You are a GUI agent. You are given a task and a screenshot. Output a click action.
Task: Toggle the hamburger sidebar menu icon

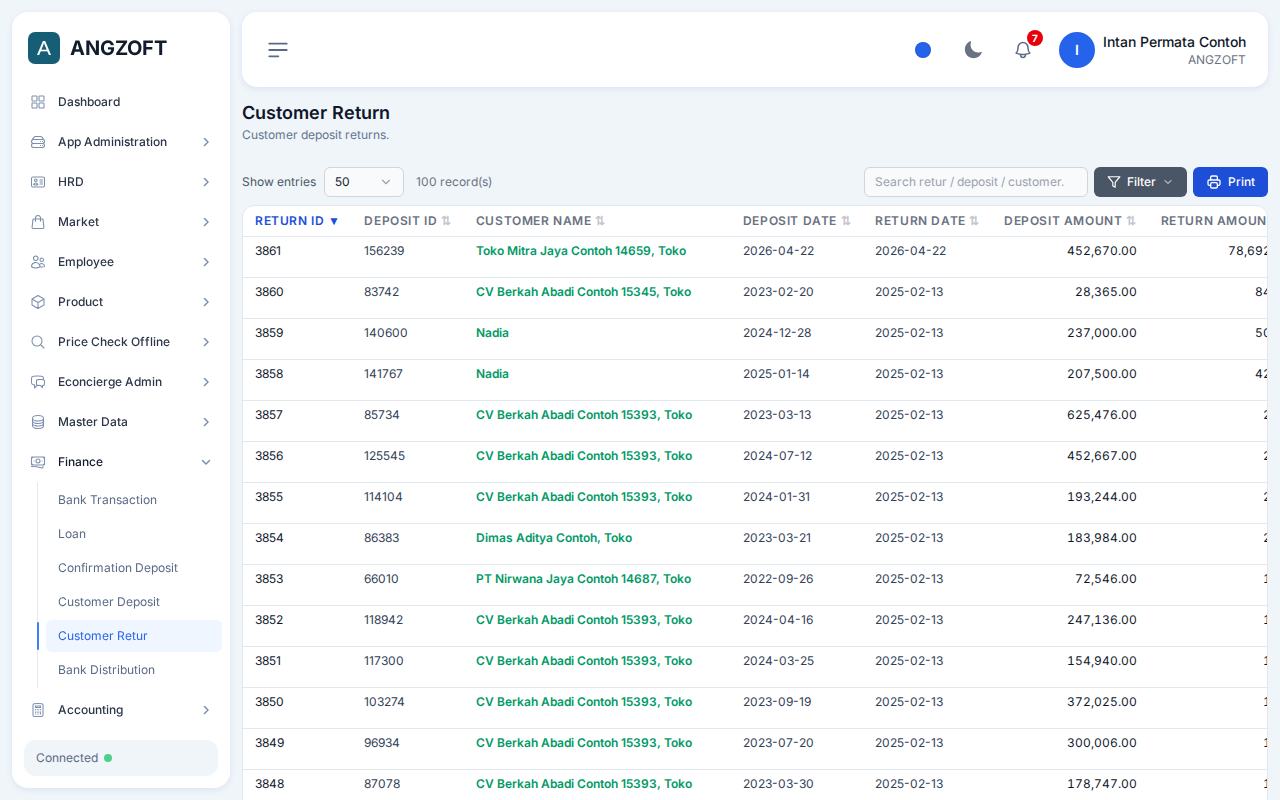(x=278, y=50)
